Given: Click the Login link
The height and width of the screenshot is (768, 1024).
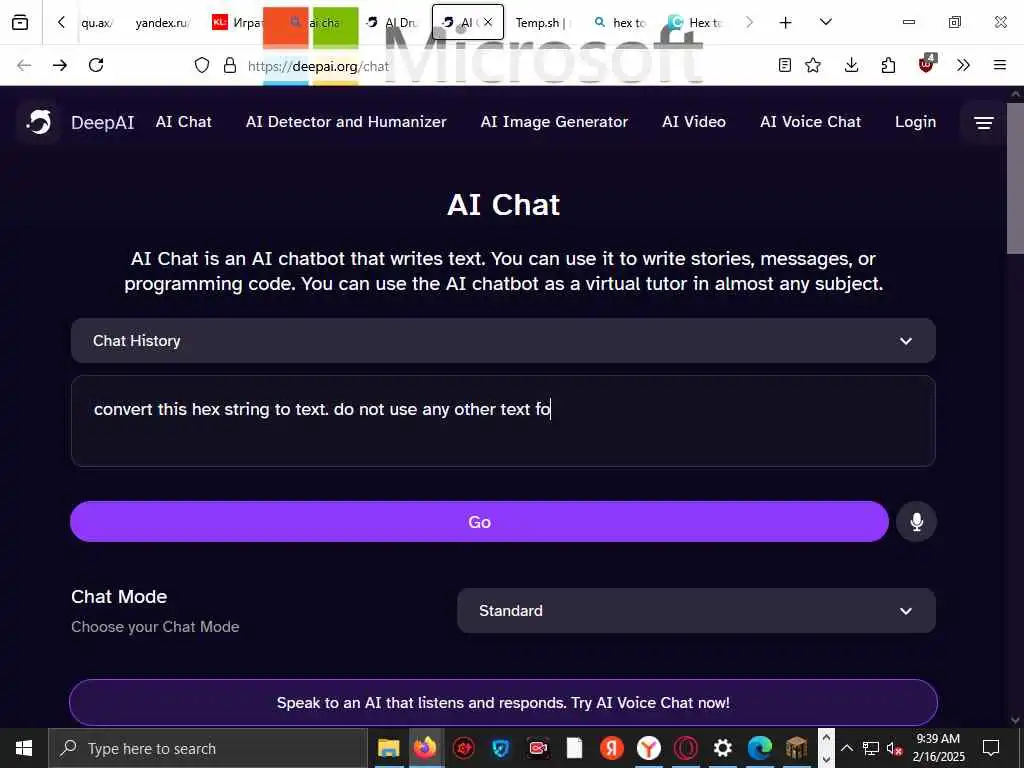Looking at the screenshot, I should click(915, 122).
